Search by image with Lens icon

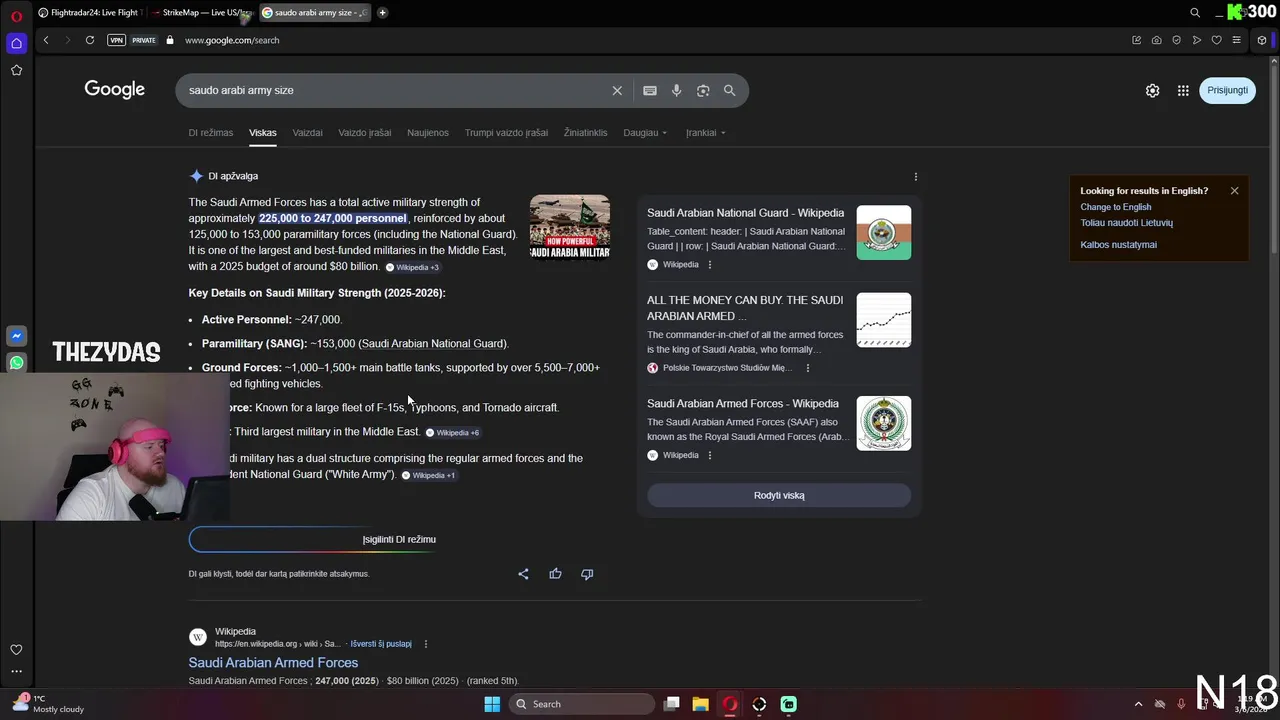[x=703, y=90]
